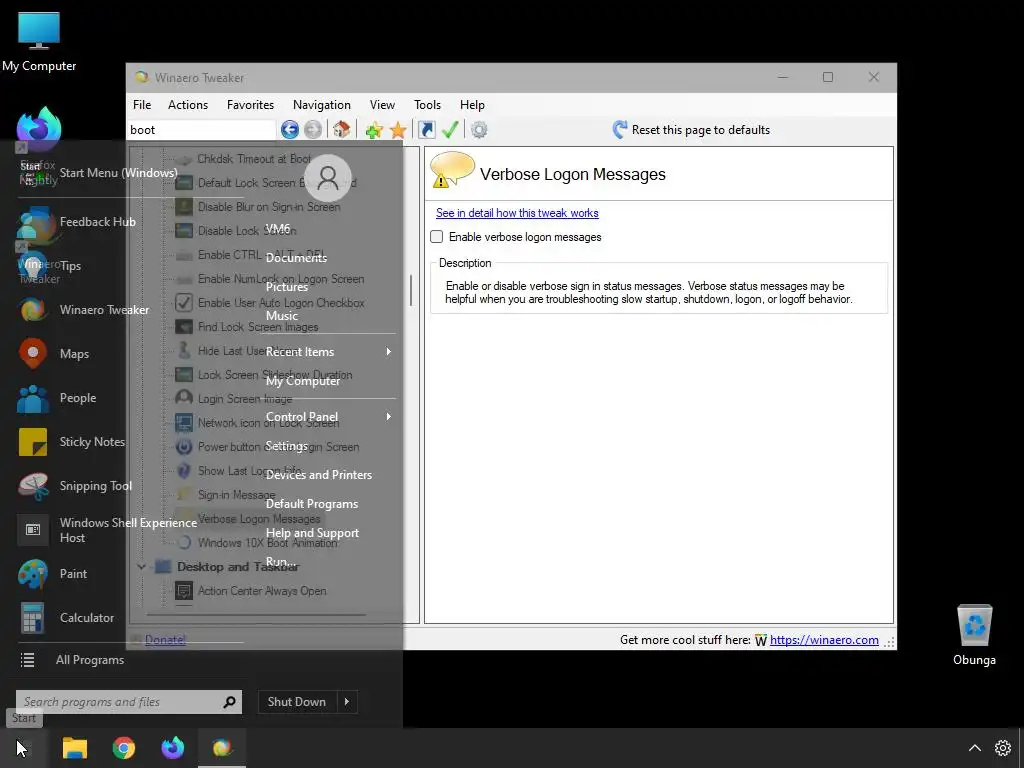Switch to Winaero Tweaker taskbar button
This screenshot has width=1024, height=768.
pos(222,748)
